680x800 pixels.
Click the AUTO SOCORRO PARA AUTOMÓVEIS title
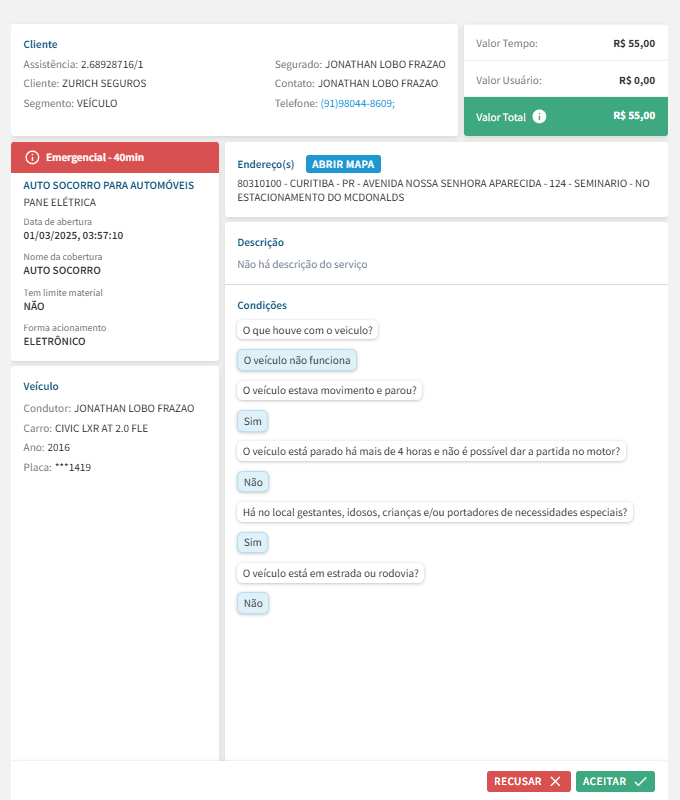click(x=108, y=185)
